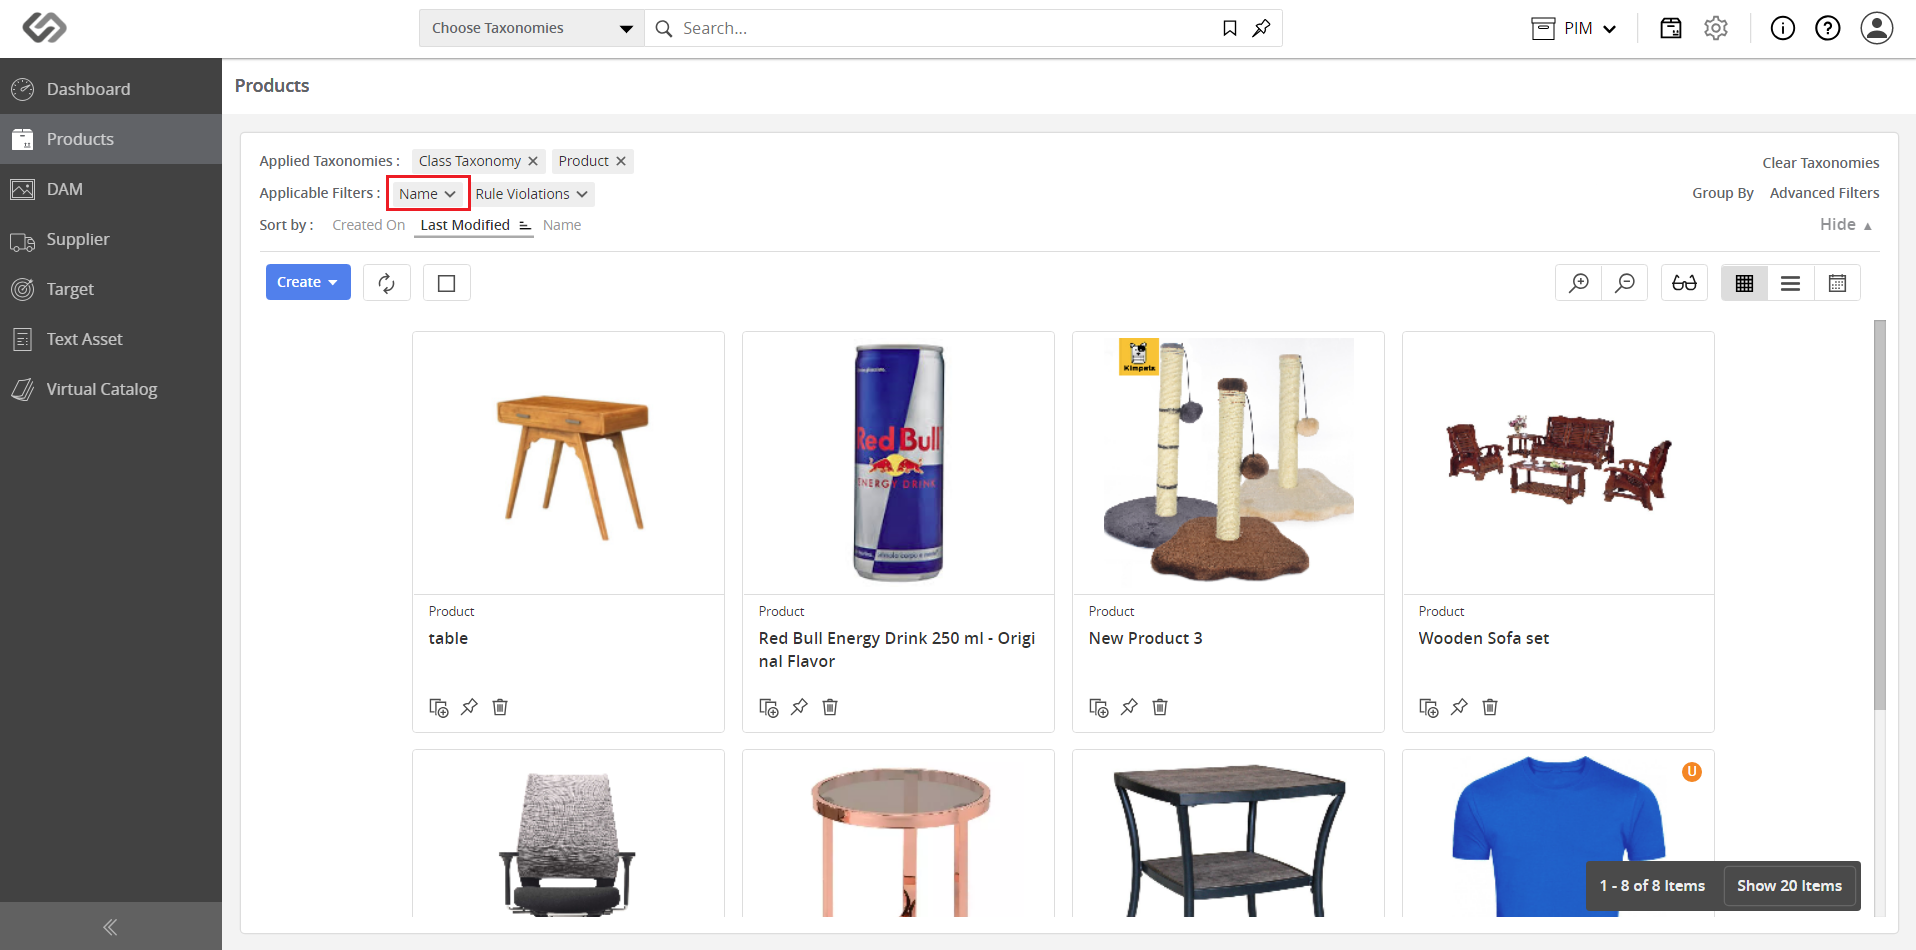Switch to list view
Screen dimensions: 1916x950
pyautogui.click(x=1791, y=283)
